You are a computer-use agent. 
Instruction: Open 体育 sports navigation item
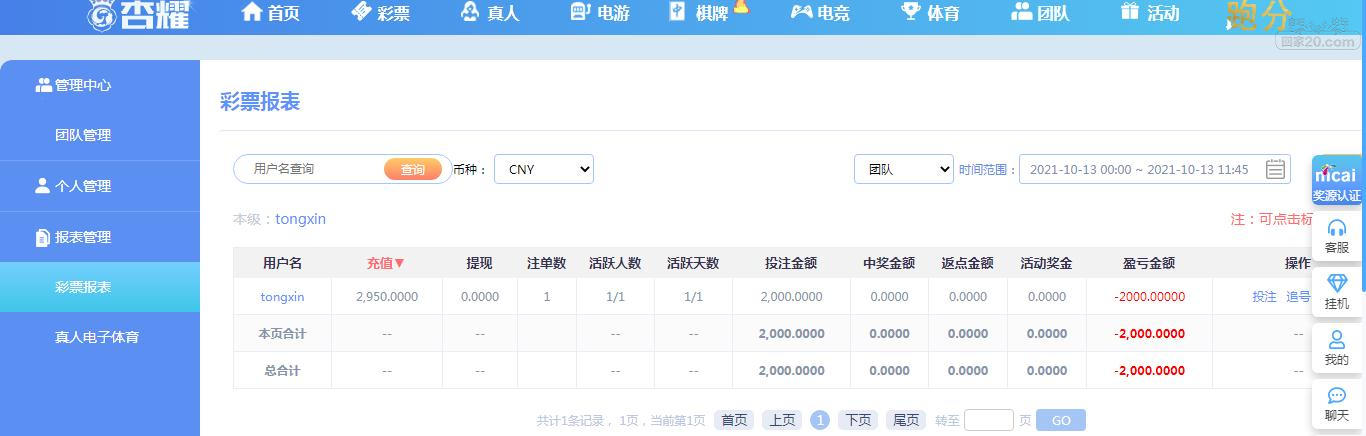930,13
